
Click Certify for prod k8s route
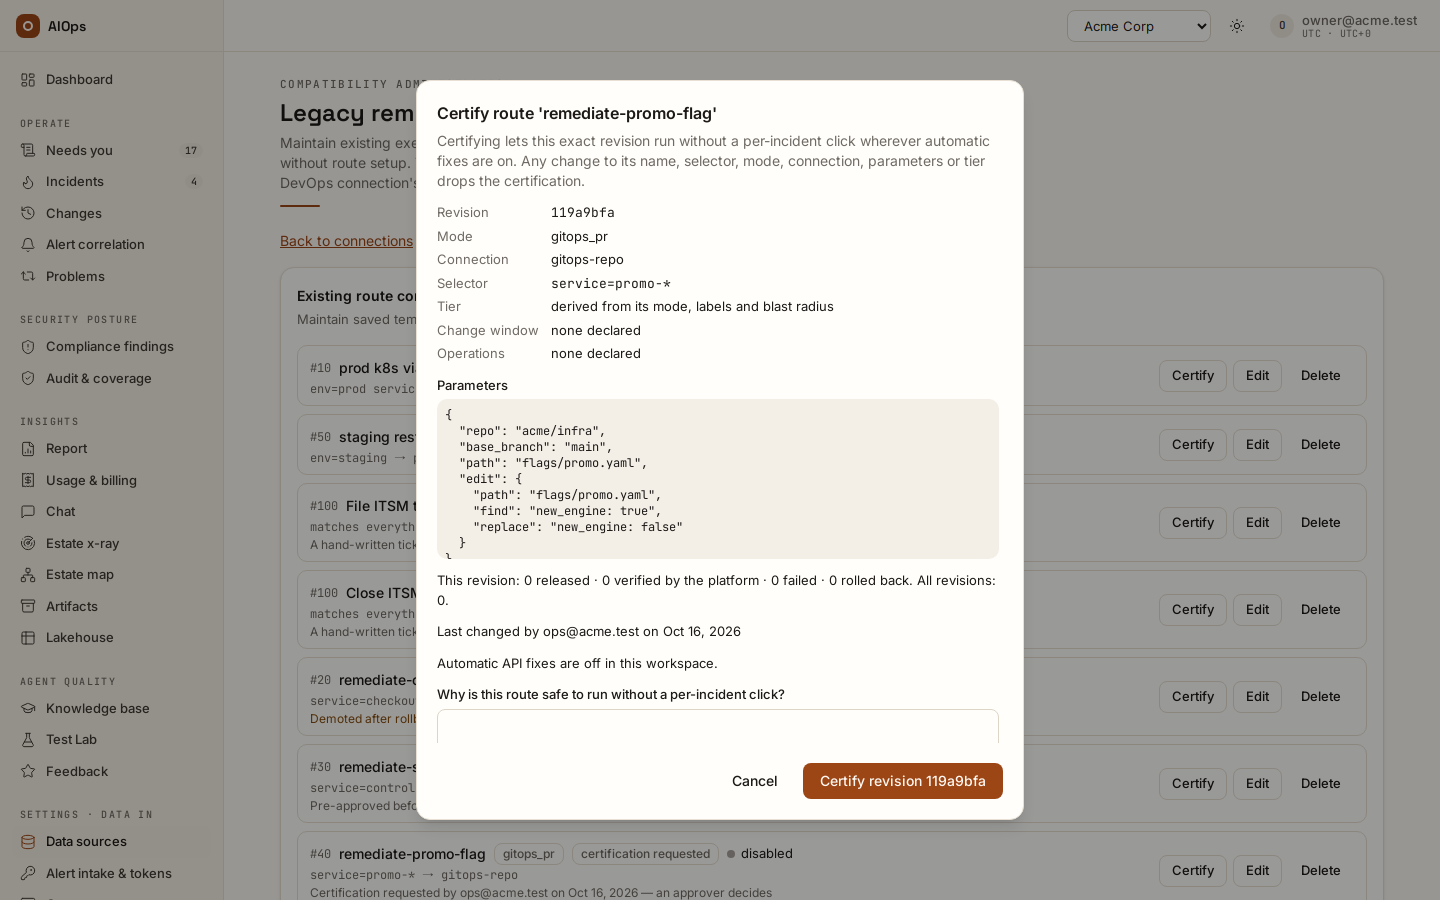click(1193, 376)
